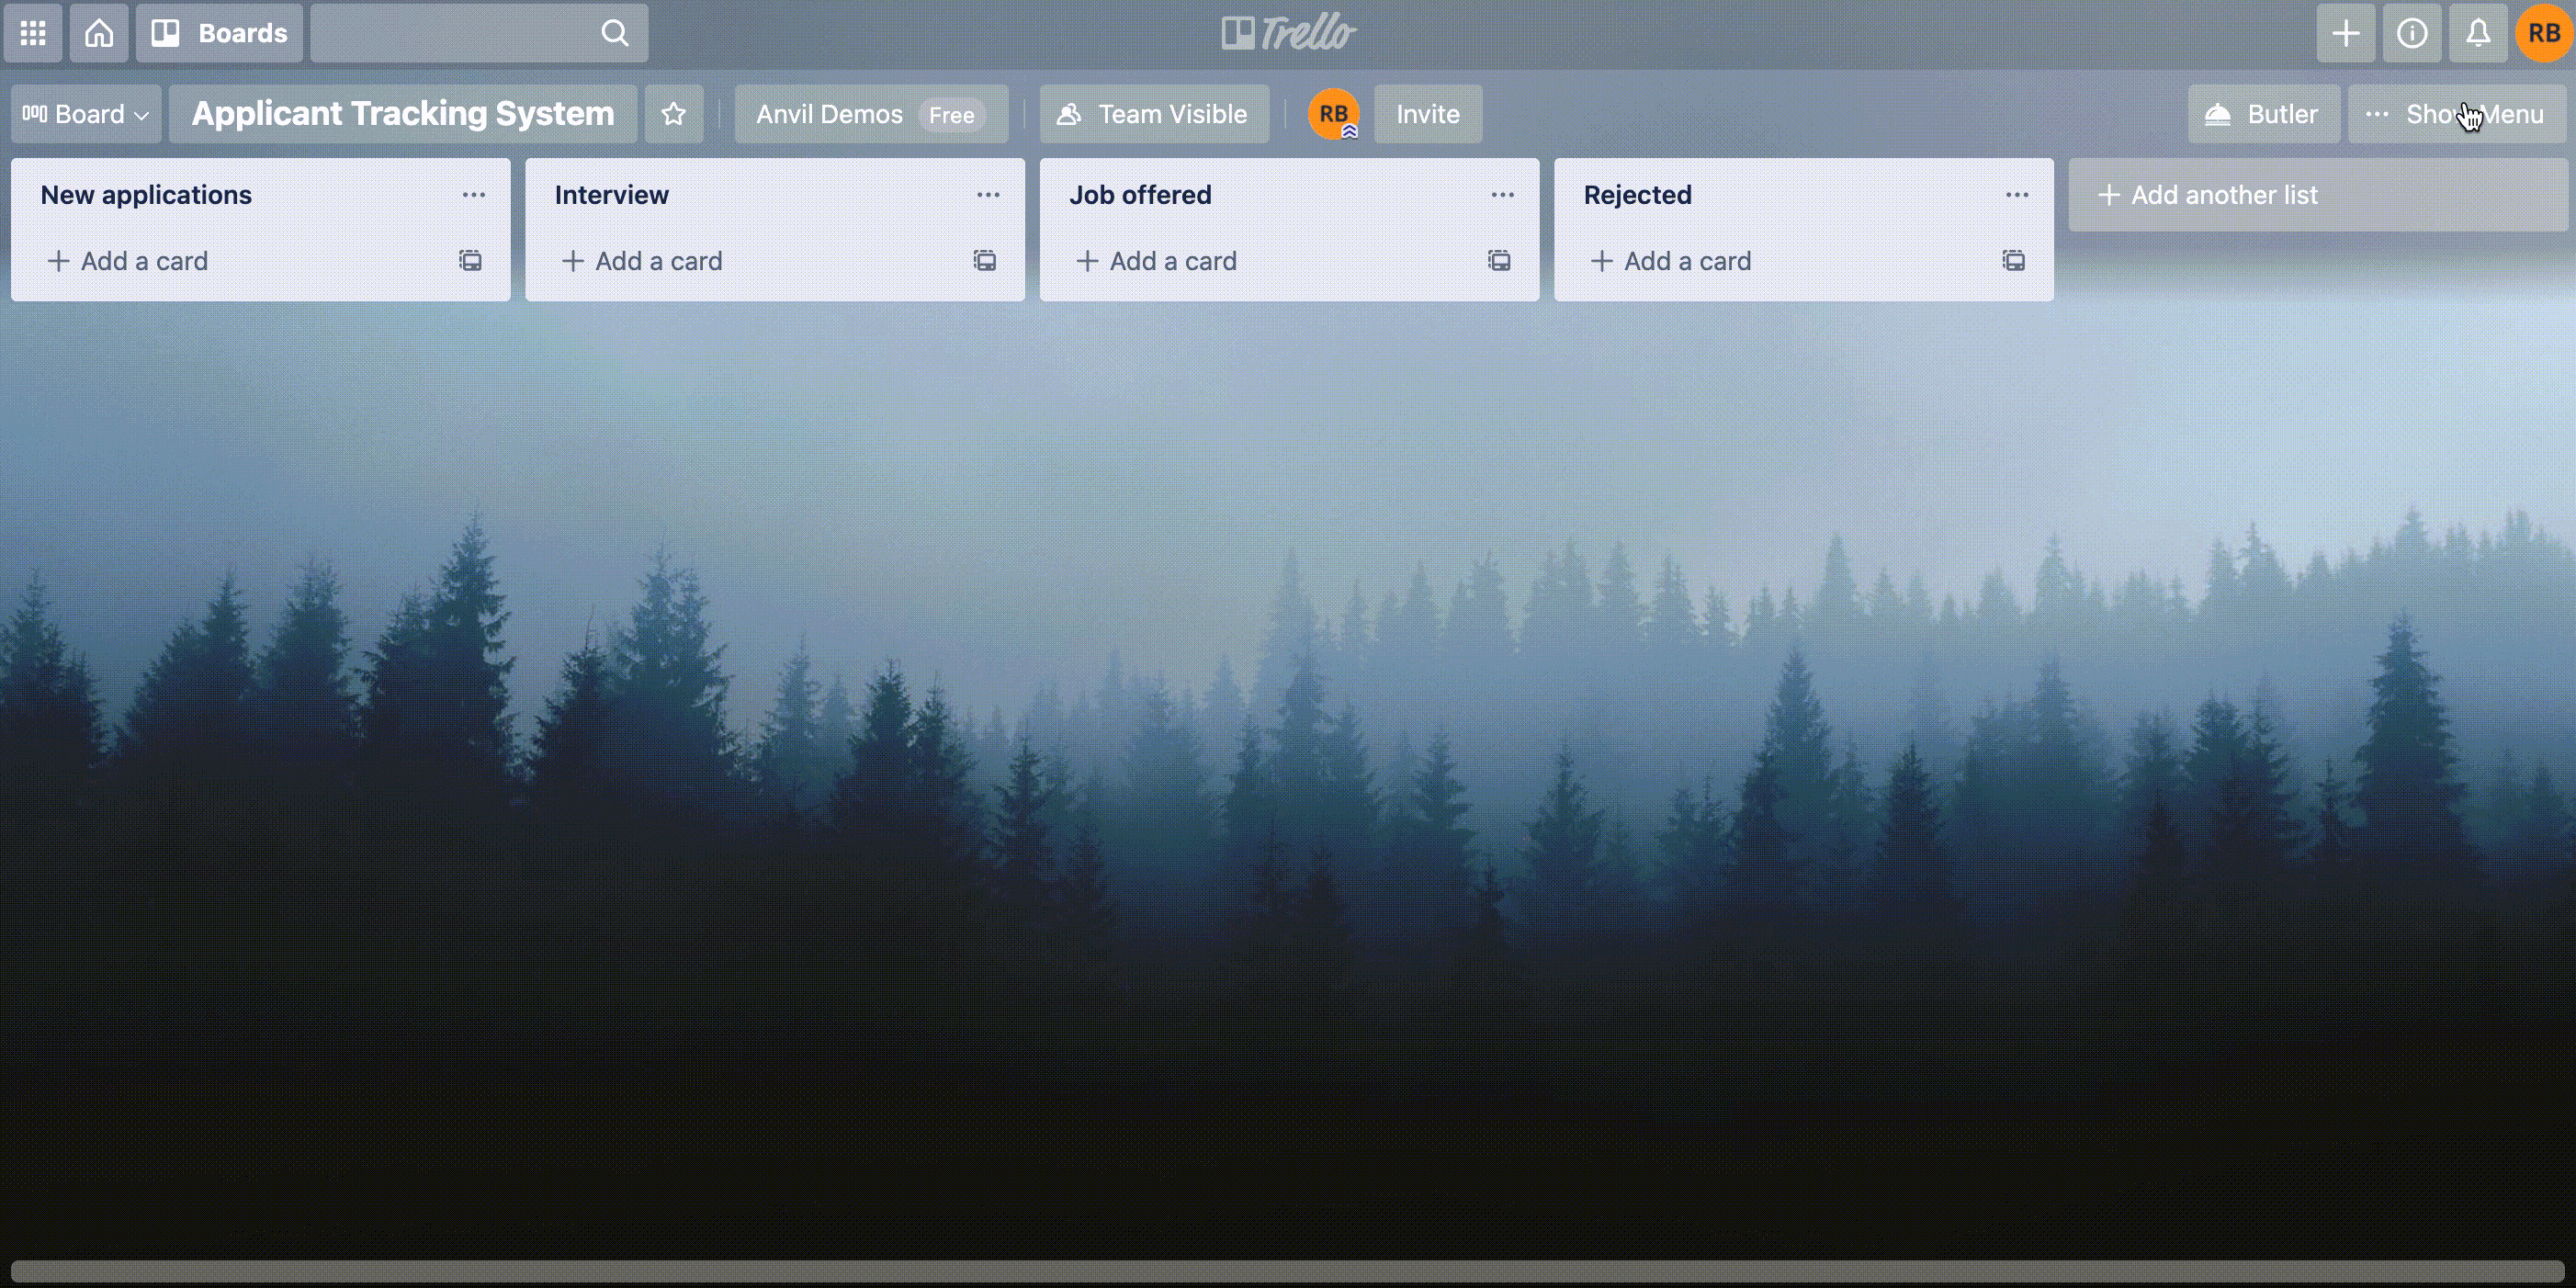
Task: Toggle Team Visible workspace visibility
Action: pos(1150,113)
